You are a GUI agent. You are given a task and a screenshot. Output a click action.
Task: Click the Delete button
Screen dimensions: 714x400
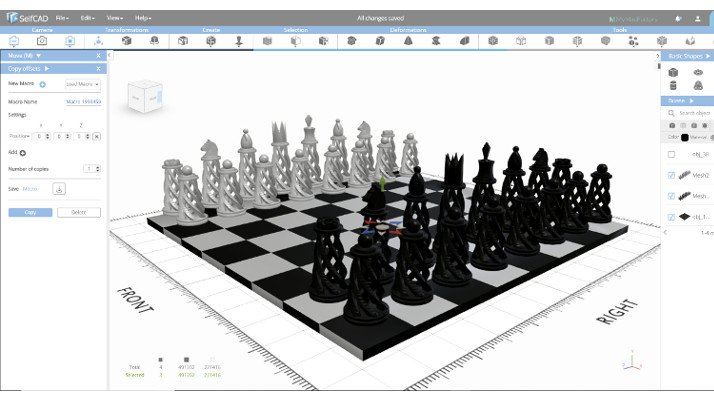point(79,212)
